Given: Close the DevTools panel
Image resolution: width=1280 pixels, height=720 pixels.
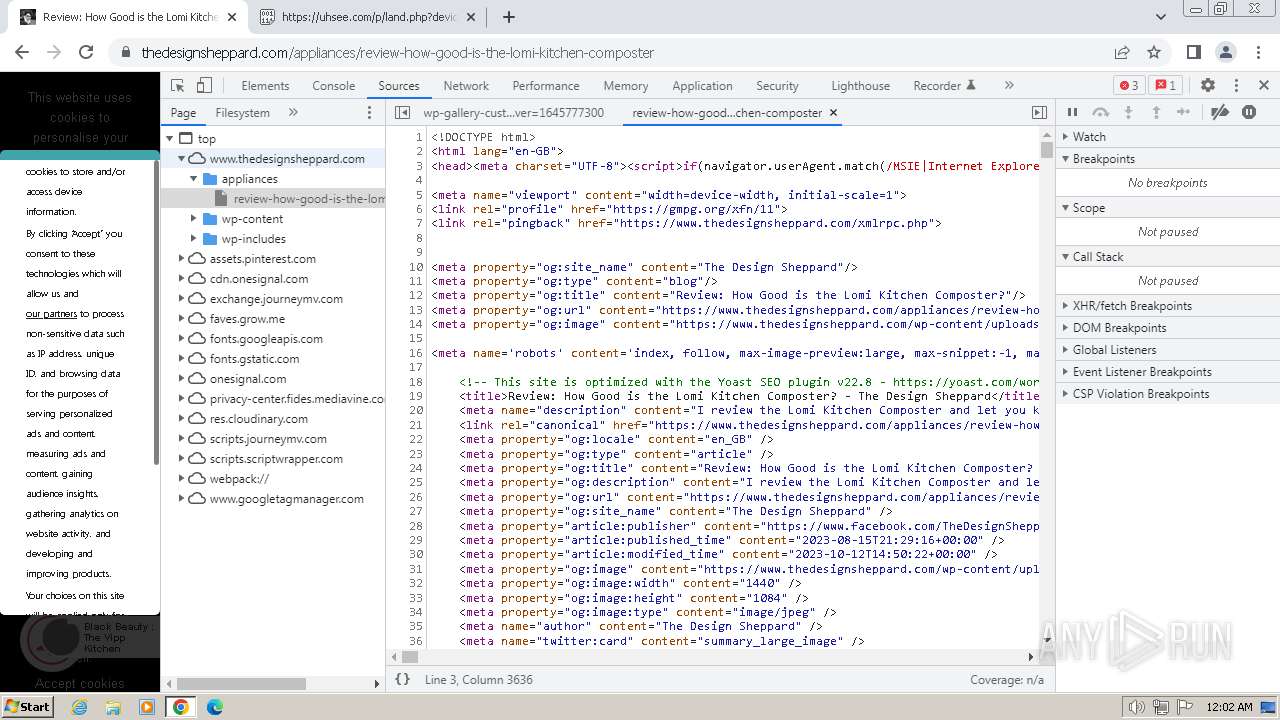Looking at the screenshot, I should tap(1264, 86).
